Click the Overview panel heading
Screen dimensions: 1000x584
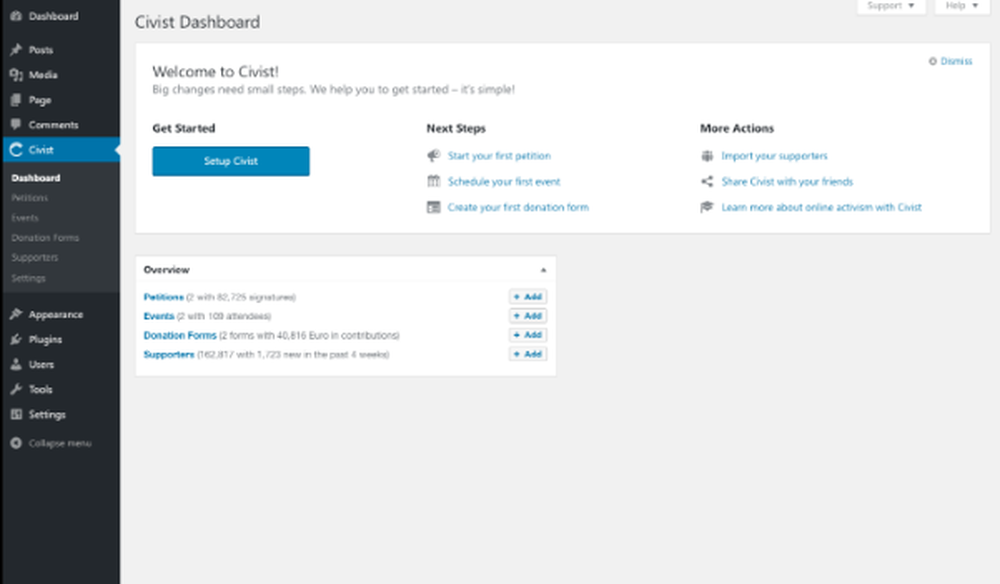(x=166, y=270)
